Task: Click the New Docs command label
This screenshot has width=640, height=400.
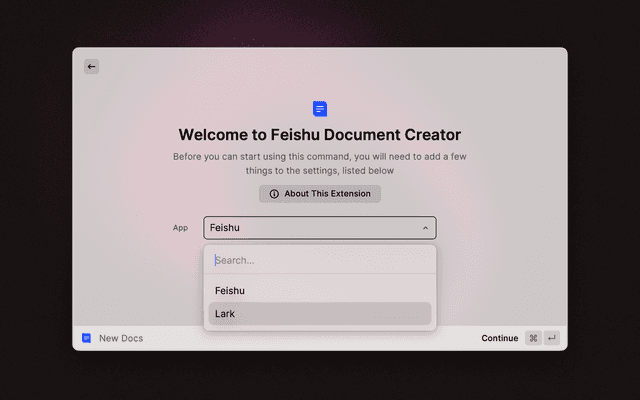Action: click(x=121, y=338)
